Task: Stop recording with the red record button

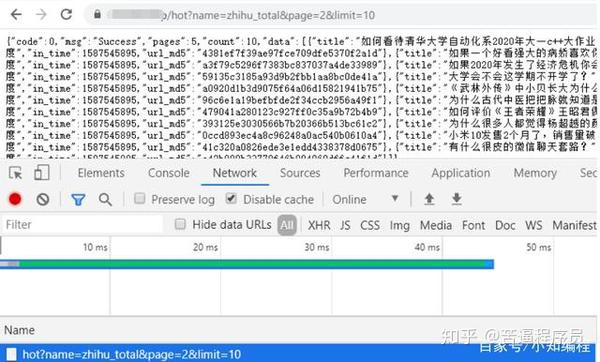Action: click(15, 199)
